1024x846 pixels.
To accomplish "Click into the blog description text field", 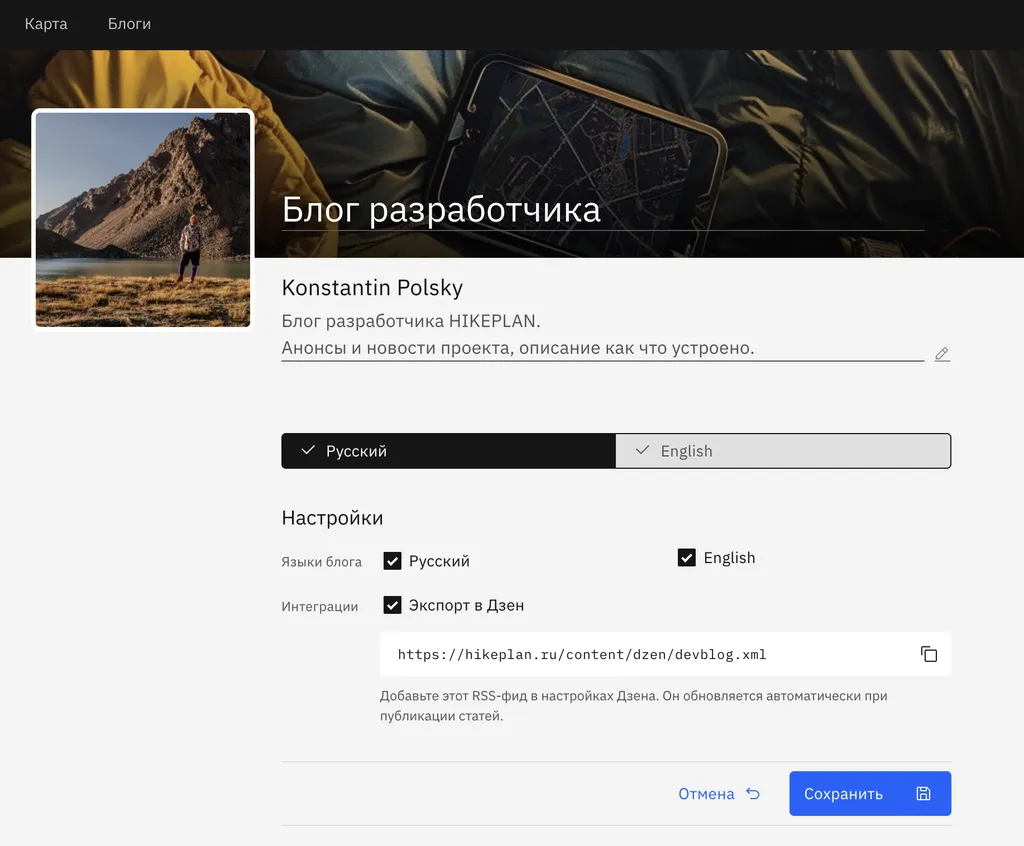I will (600, 335).
